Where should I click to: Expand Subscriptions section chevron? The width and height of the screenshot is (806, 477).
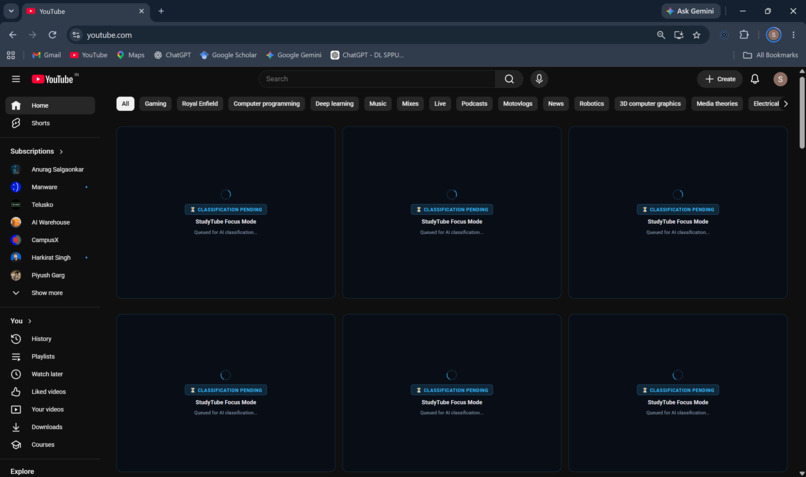pyautogui.click(x=61, y=152)
